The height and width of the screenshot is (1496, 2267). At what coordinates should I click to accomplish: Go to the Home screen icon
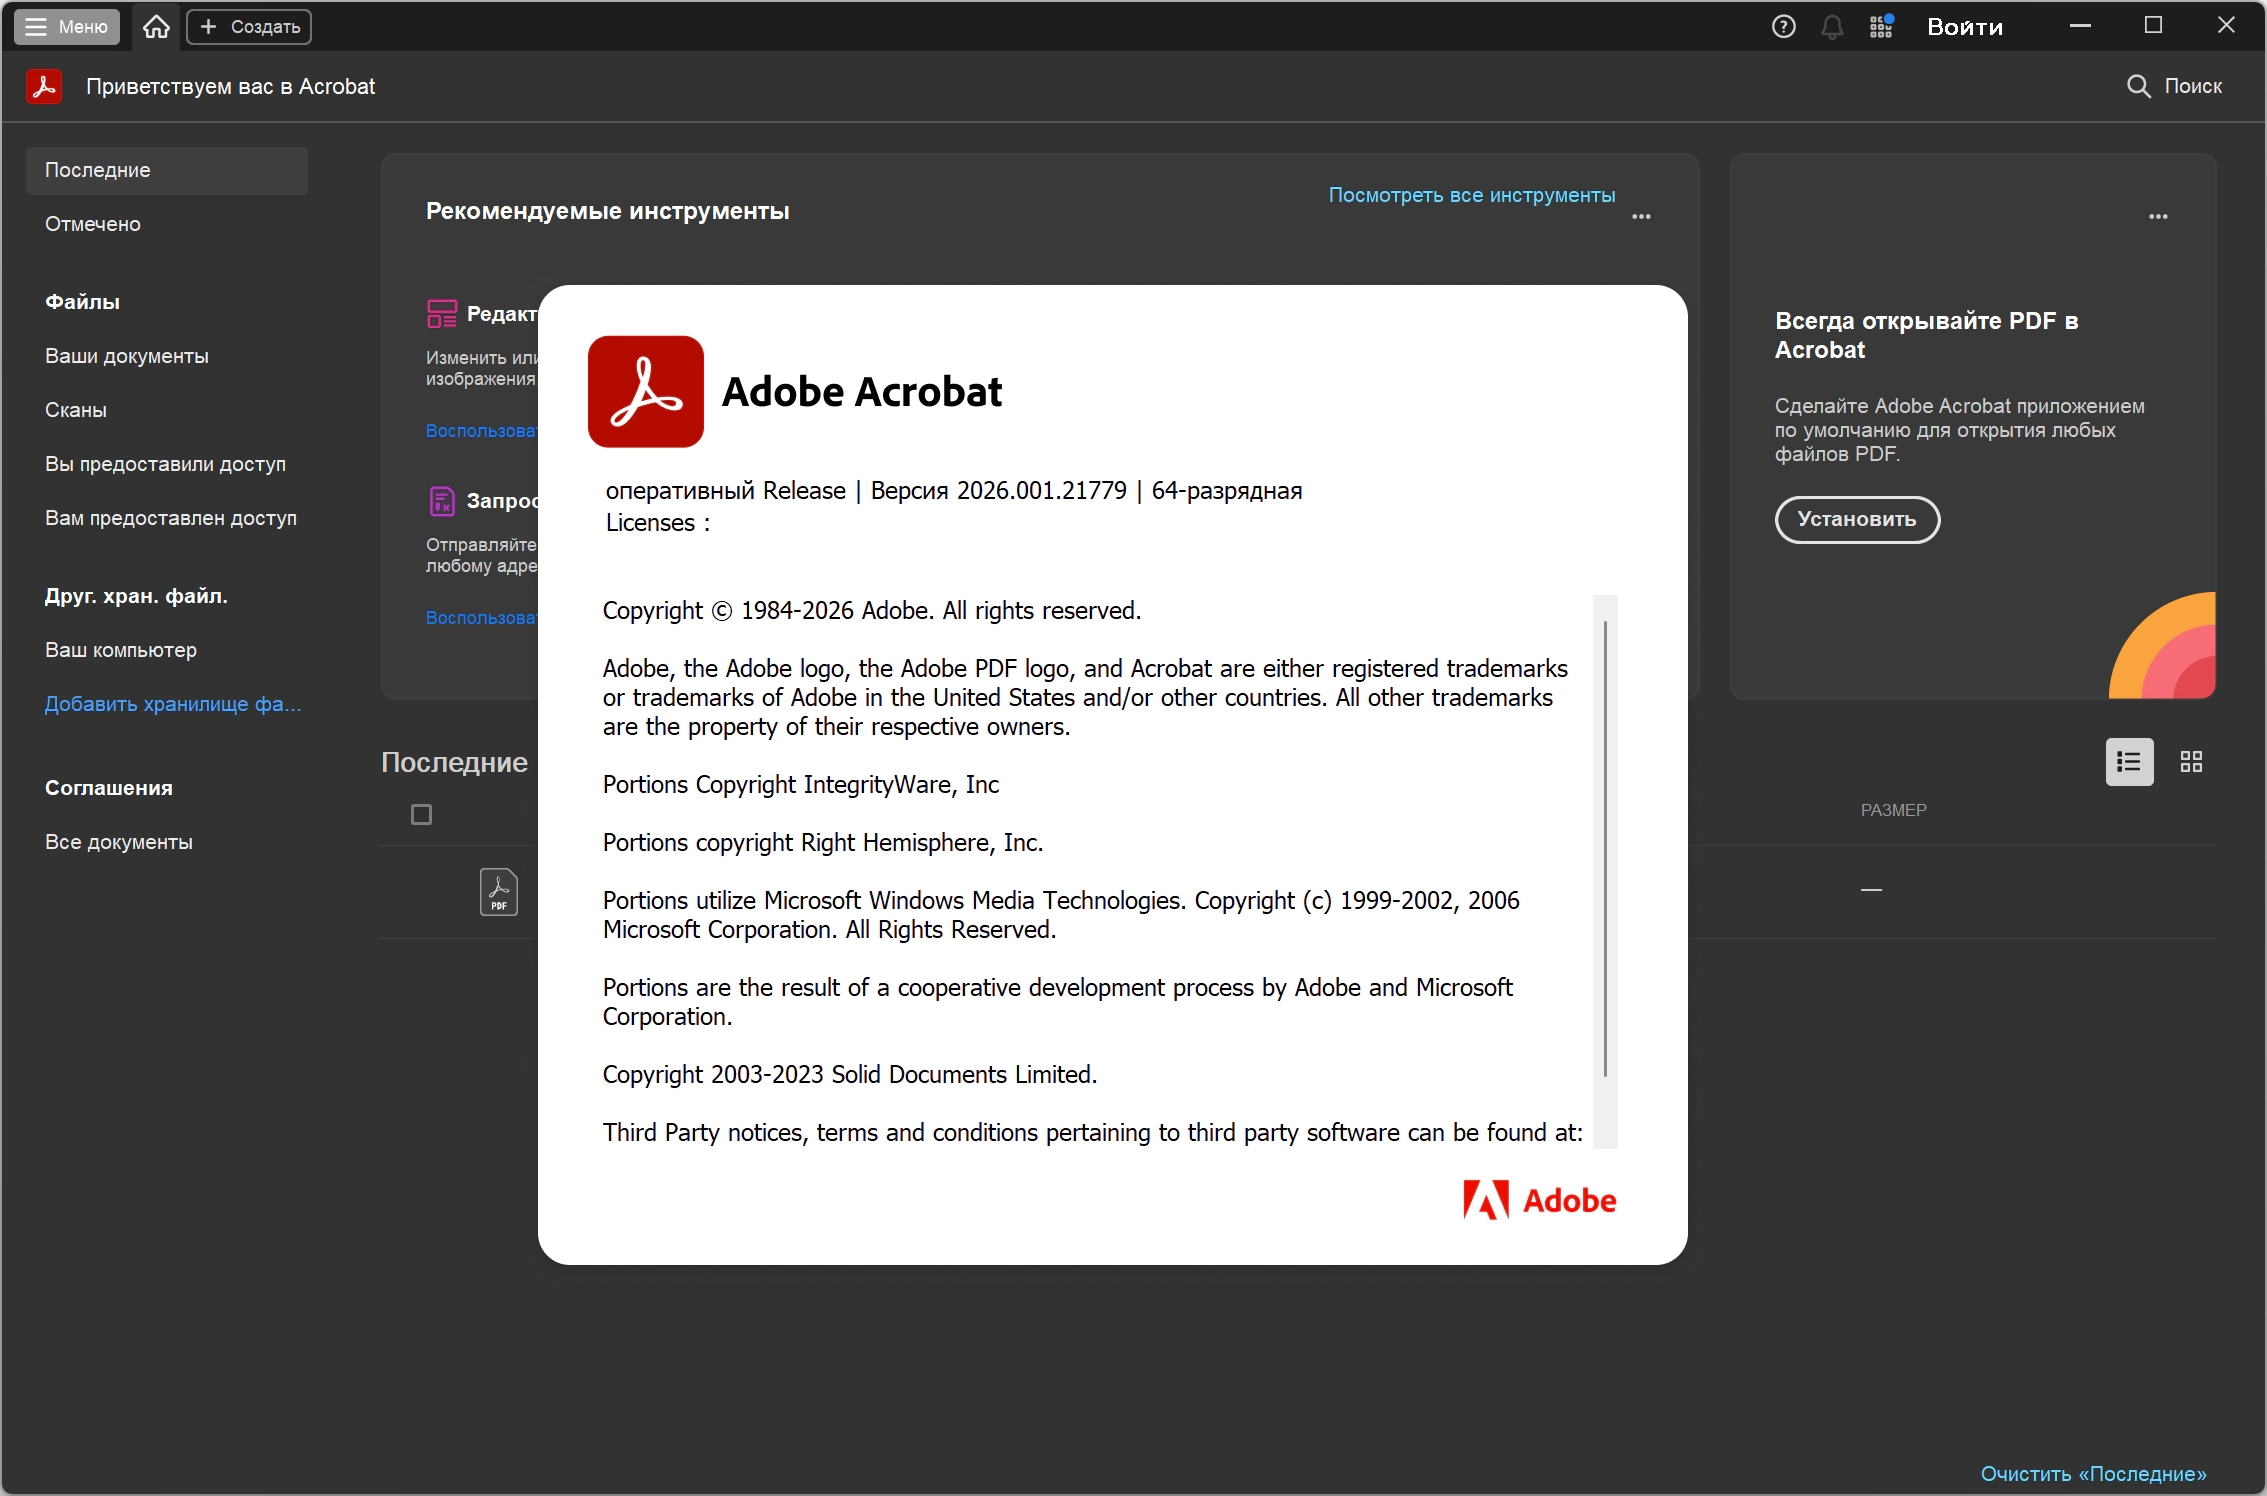coord(156,27)
